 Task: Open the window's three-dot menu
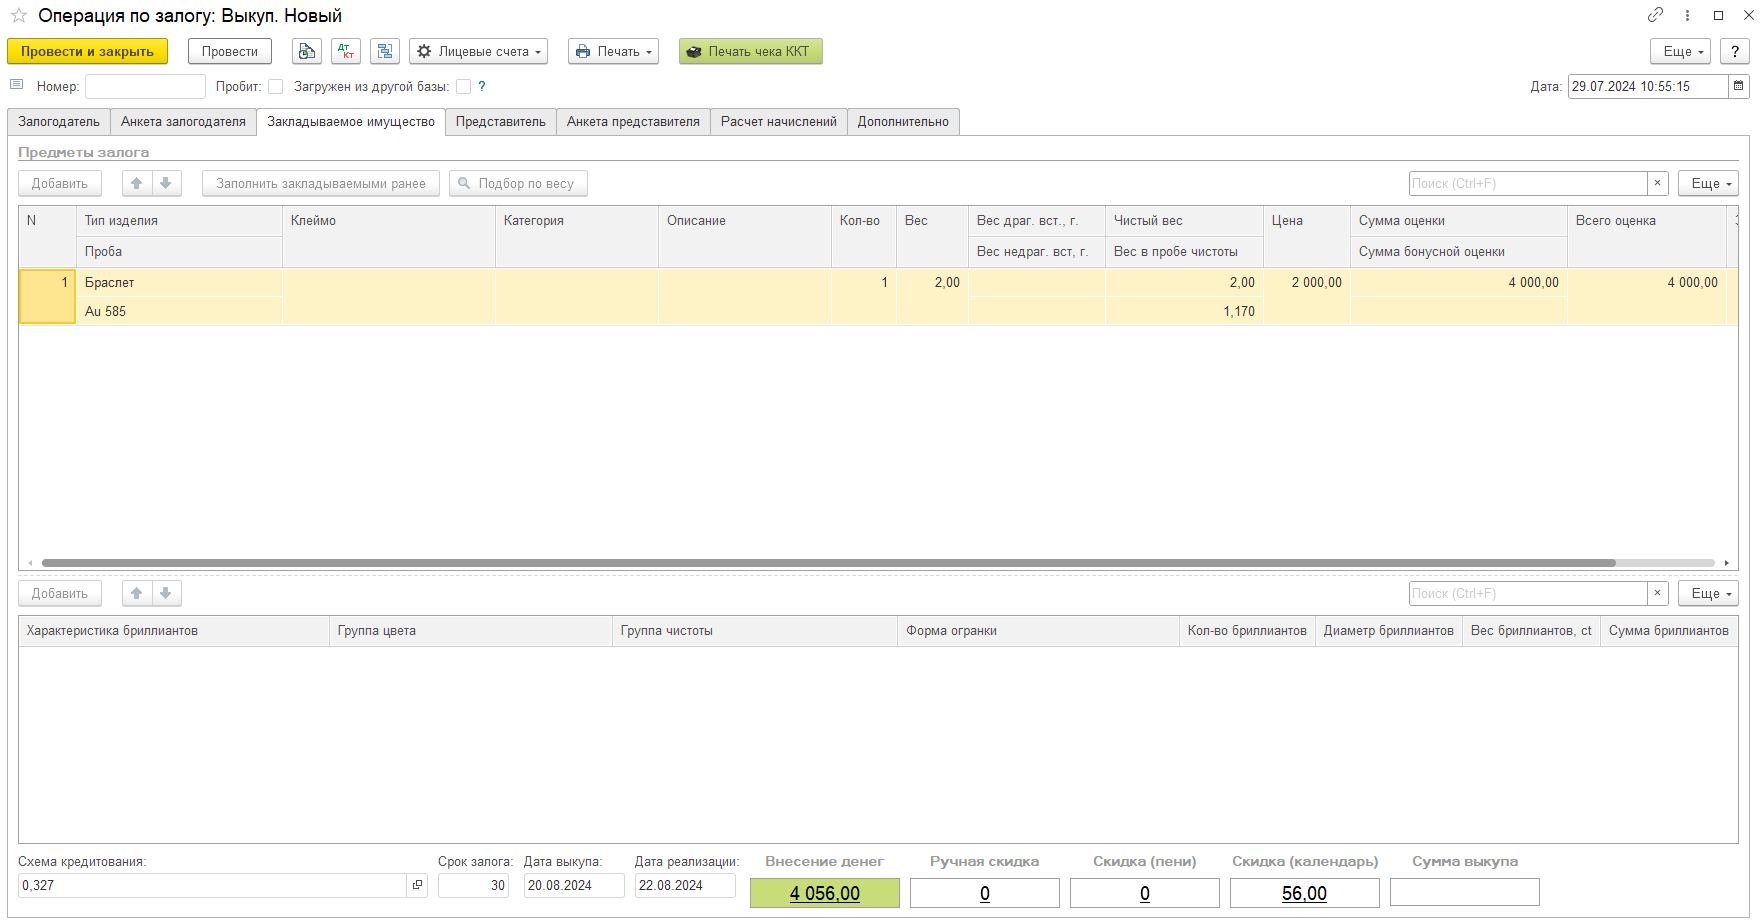[1687, 15]
